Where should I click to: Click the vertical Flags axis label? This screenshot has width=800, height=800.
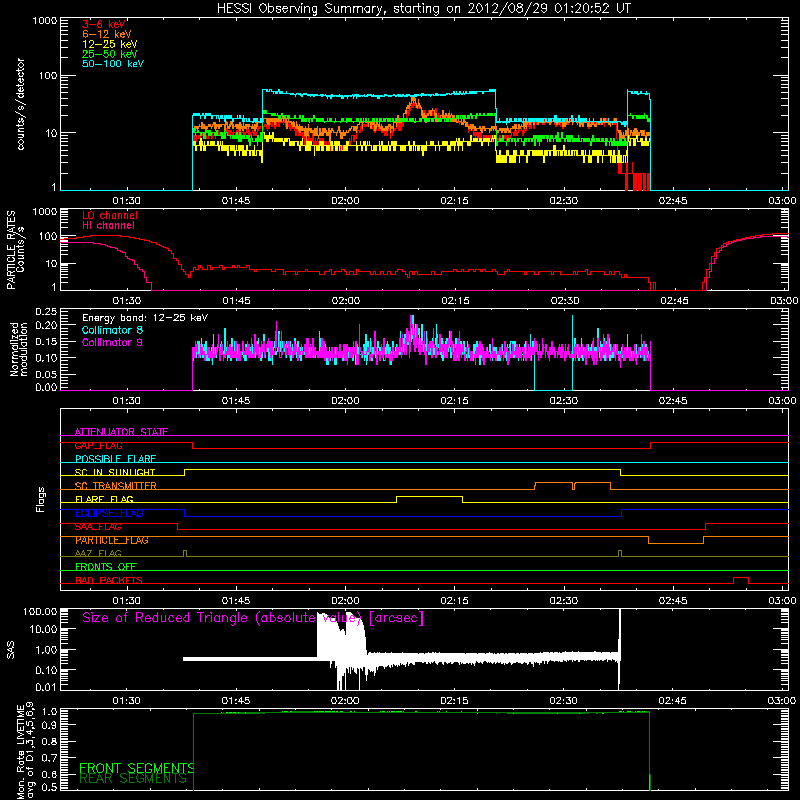click(x=41, y=499)
